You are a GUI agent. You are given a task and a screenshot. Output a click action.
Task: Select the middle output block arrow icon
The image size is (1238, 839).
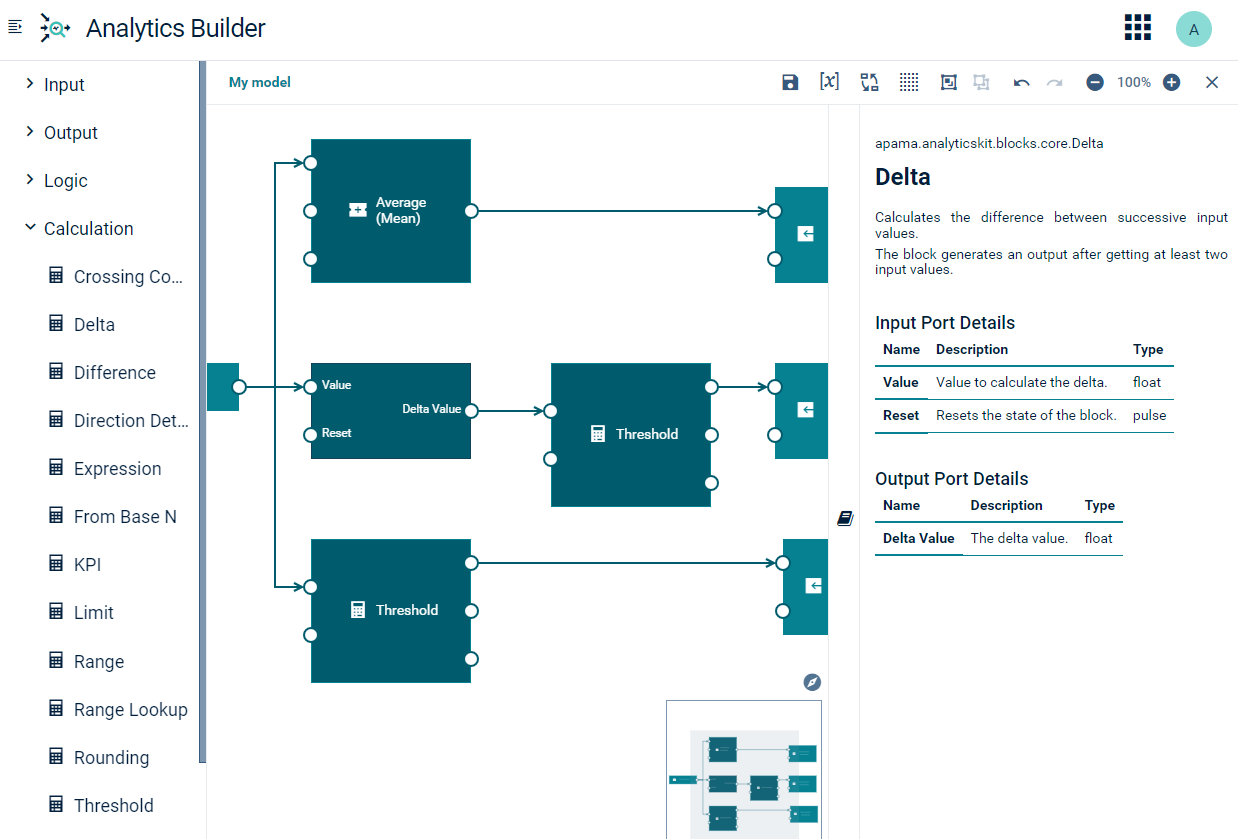click(x=806, y=410)
